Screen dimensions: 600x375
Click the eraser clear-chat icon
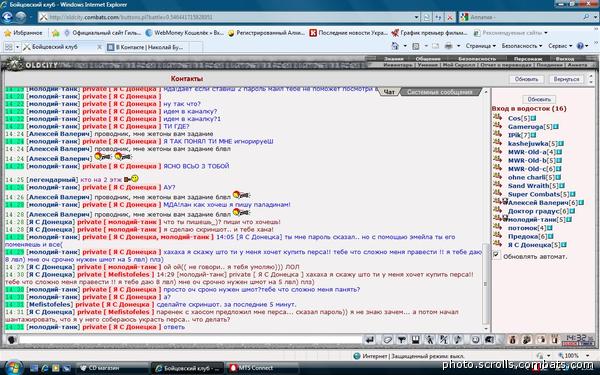tap(387, 339)
